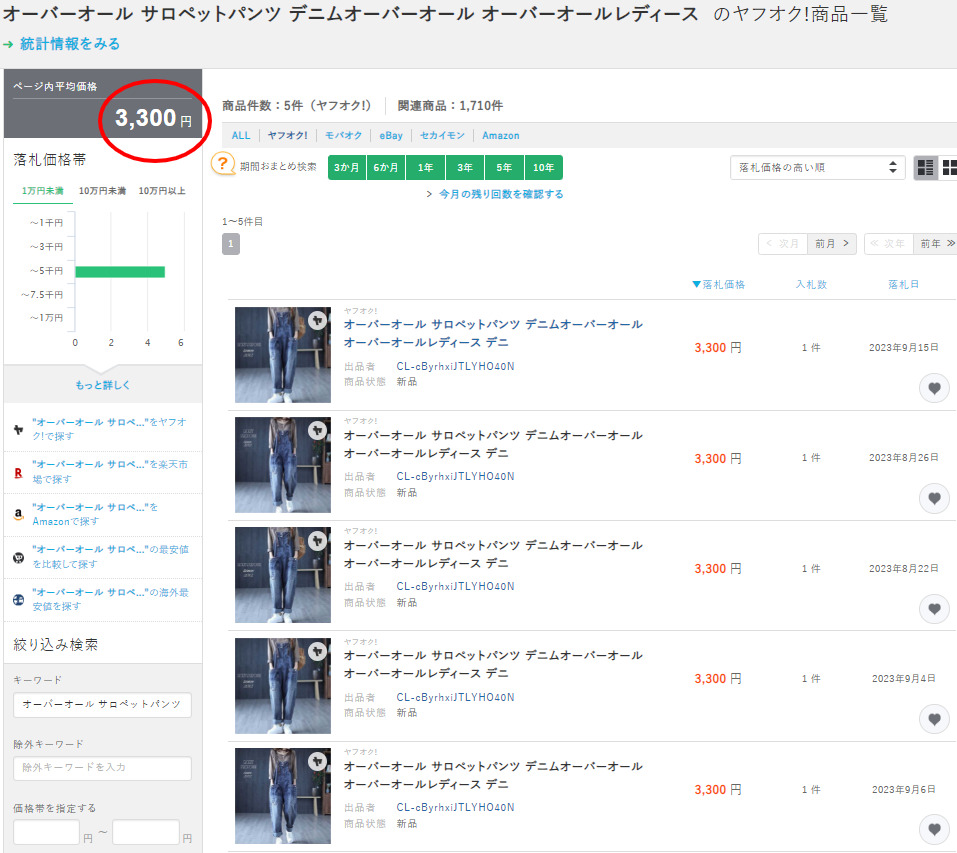Click the shopping cart lowest-price comparison icon
Image resolution: width=957 pixels, height=853 pixels.
pyautogui.click(x=19, y=557)
